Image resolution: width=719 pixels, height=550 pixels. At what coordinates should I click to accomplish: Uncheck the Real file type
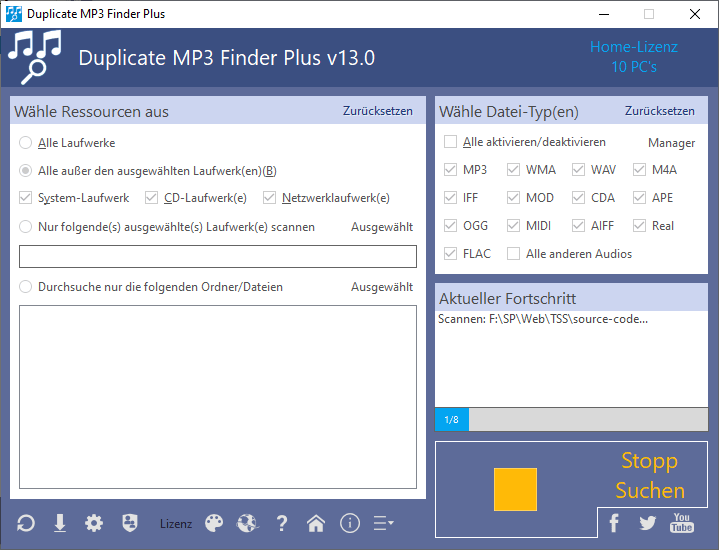coord(639,226)
